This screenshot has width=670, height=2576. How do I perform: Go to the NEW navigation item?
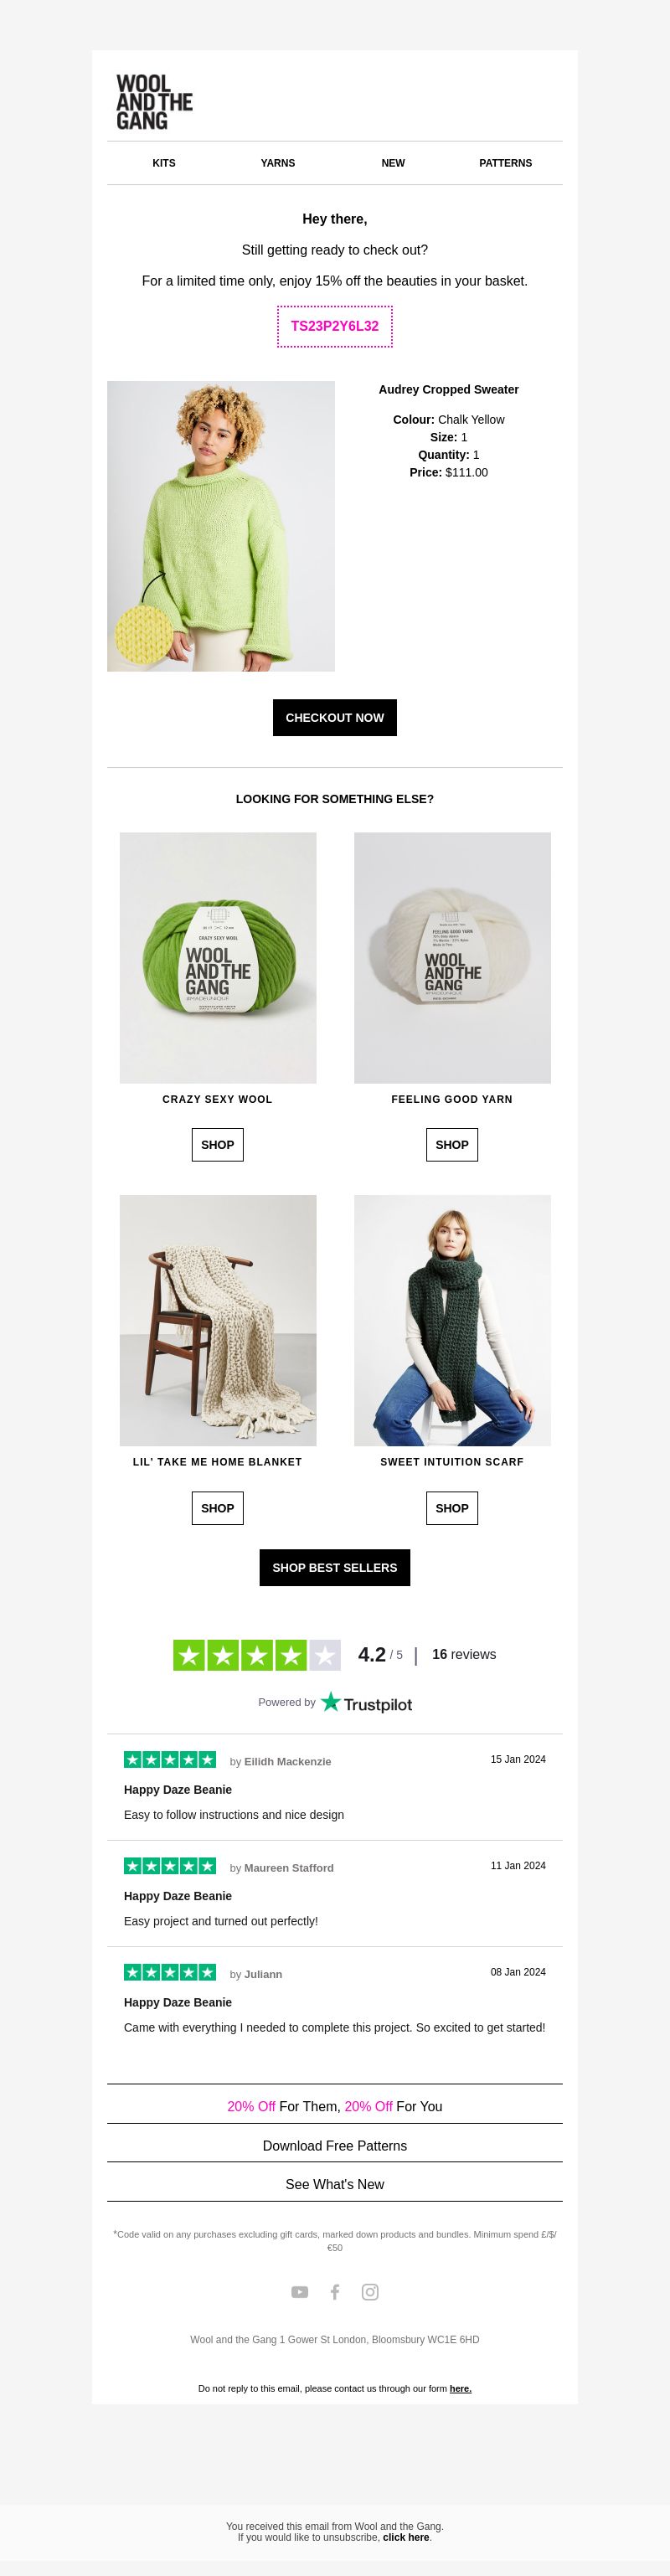[x=393, y=163]
